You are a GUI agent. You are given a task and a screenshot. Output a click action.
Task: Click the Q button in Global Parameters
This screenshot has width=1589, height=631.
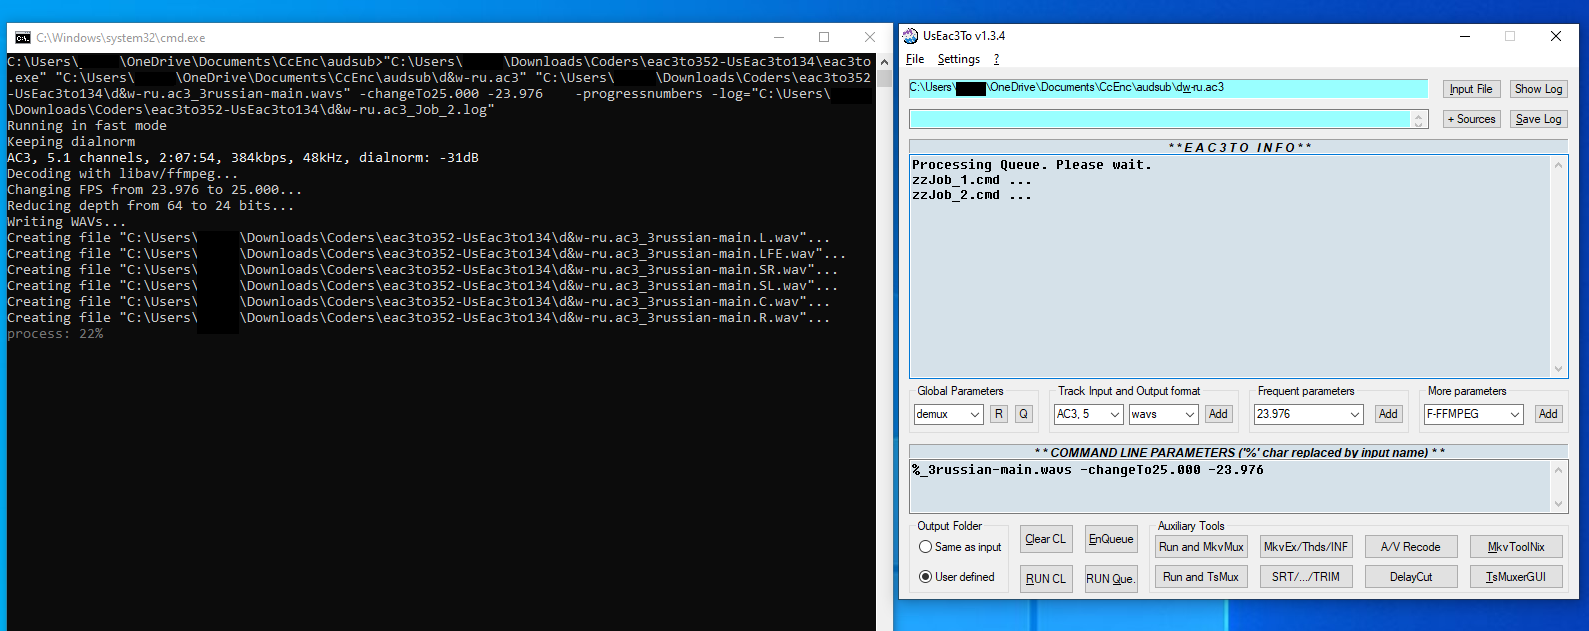(1023, 414)
